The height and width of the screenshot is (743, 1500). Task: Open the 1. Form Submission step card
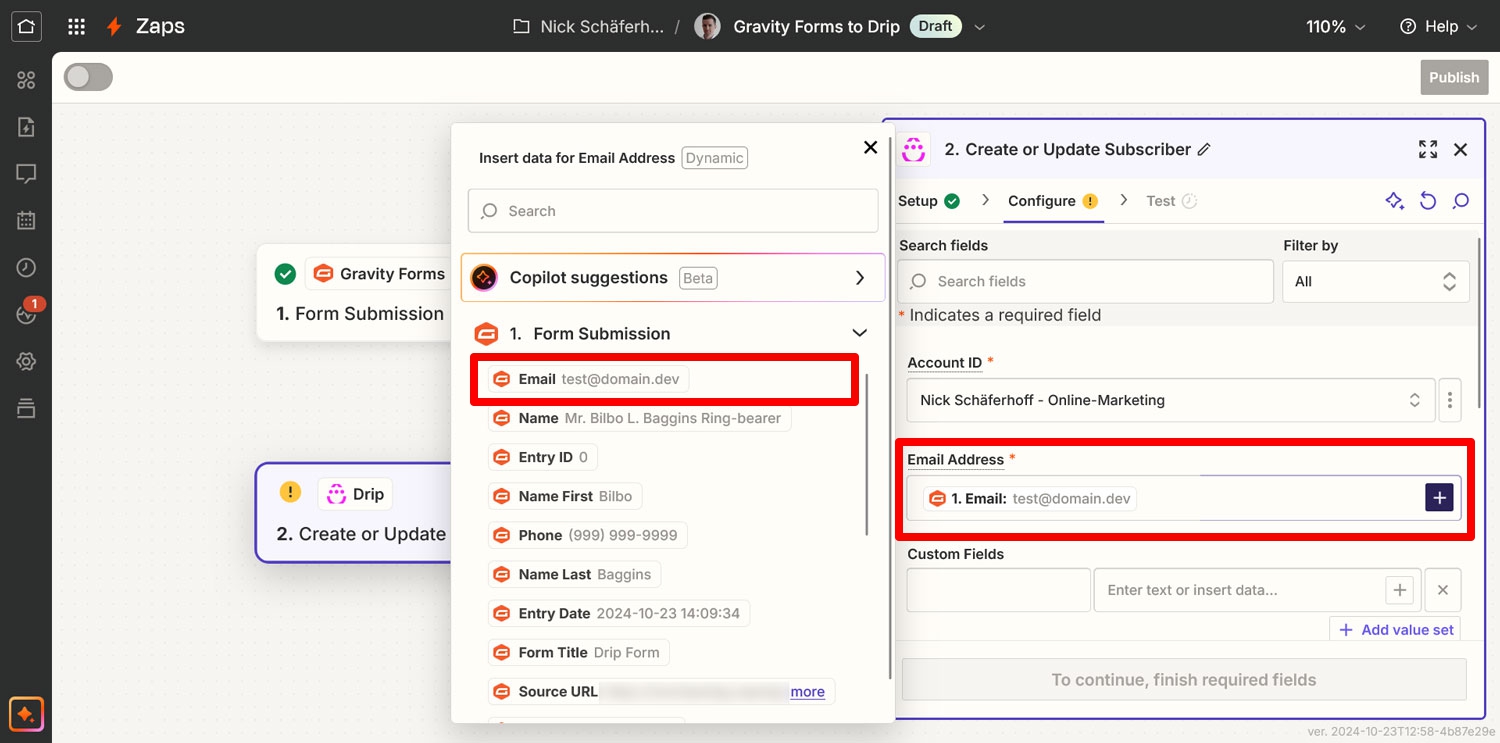coord(354,293)
